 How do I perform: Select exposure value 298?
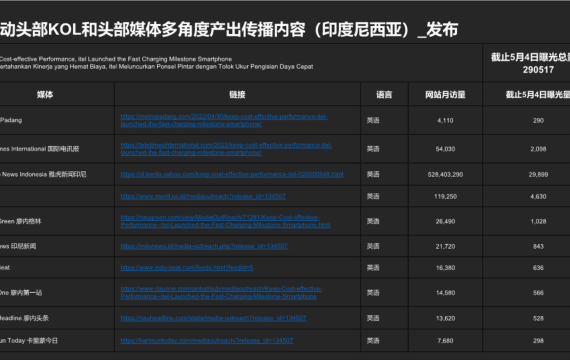[x=538, y=341]
